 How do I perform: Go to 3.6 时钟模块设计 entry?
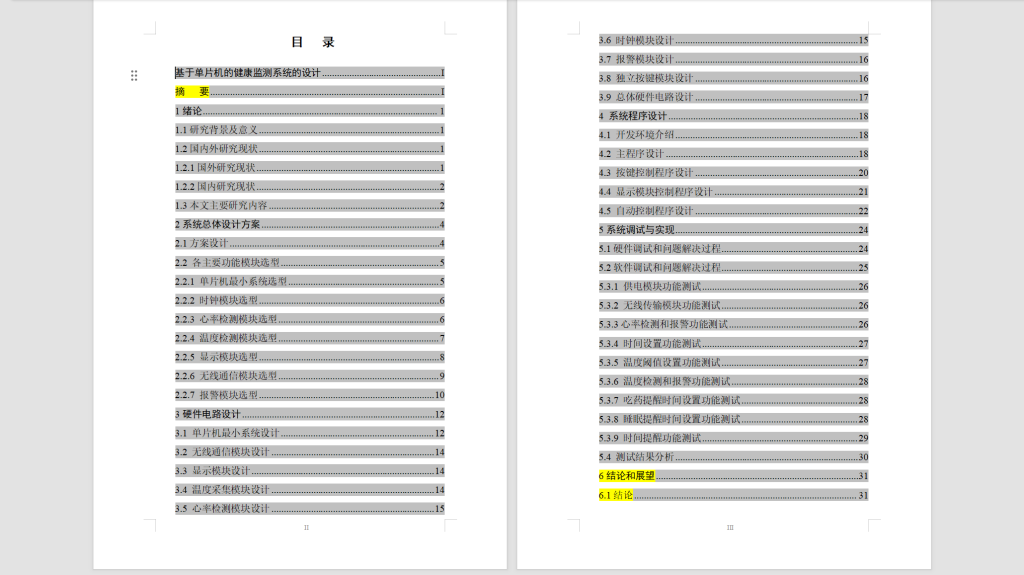(x=637, y=41)
